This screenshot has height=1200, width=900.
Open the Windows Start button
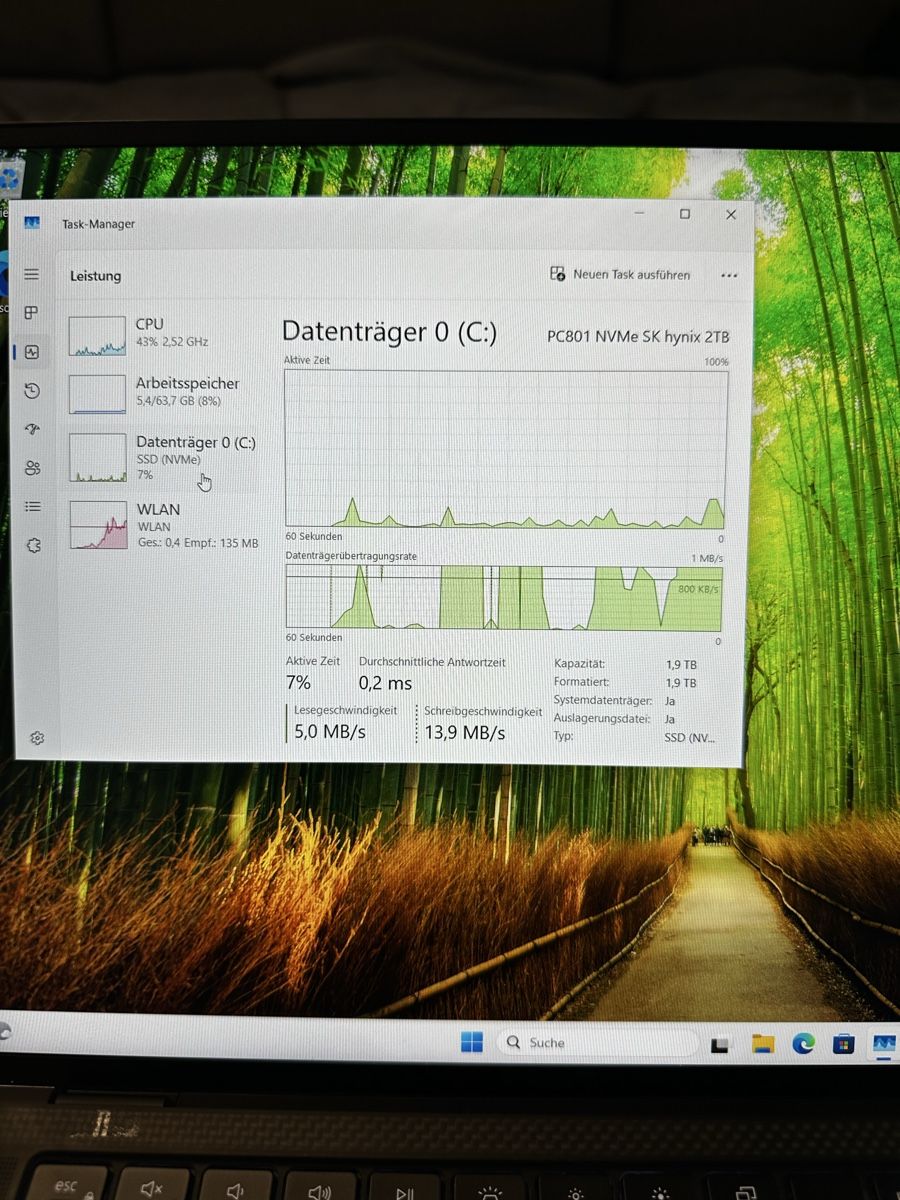pyautogui.click(x=472, y=1042)
